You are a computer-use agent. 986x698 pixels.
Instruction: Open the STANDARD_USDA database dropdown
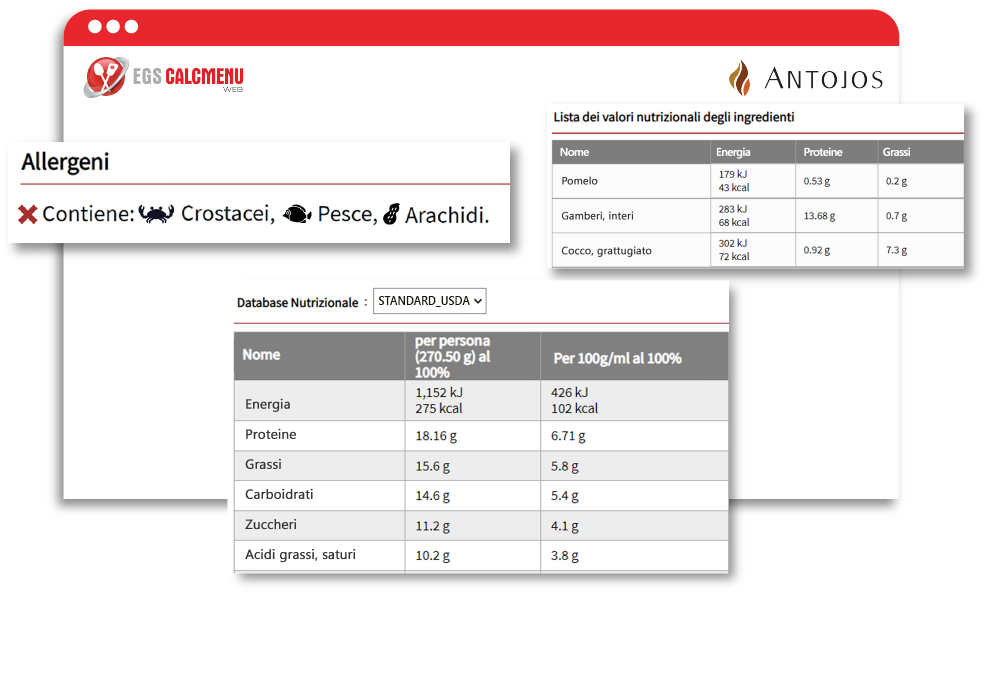[430, 301]
